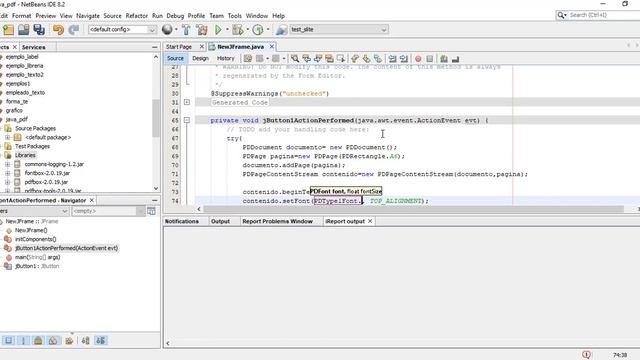Viewport: 640px width, 360px height.
Task: Open the test_site dropdown
Action: [339, 29]
